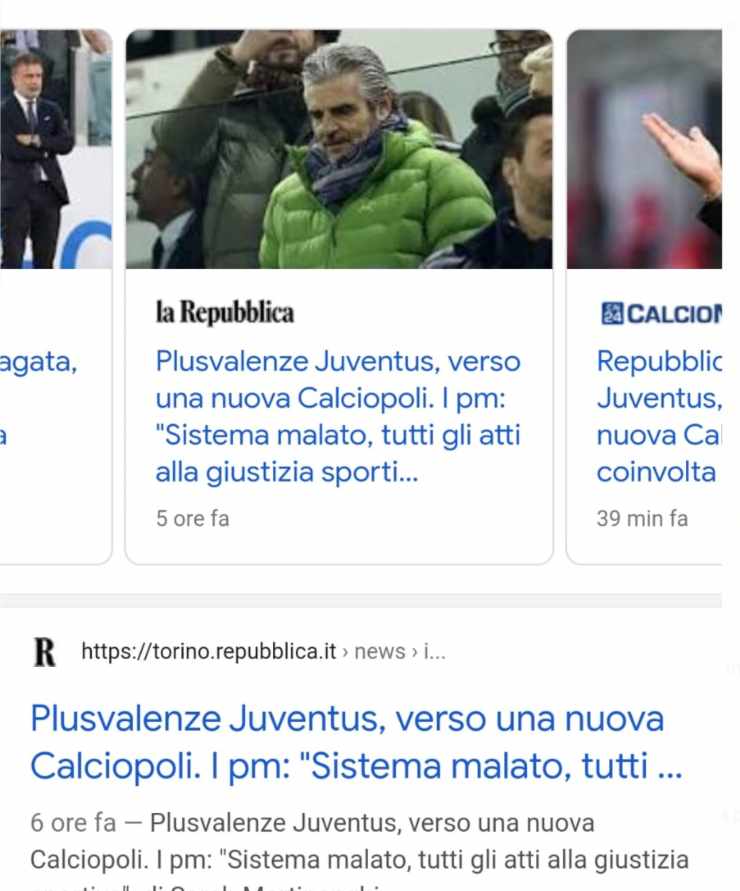Tap the Calcionews24 logo in right card
Viewport: 740px width, 891px height.
pos(662,313)
